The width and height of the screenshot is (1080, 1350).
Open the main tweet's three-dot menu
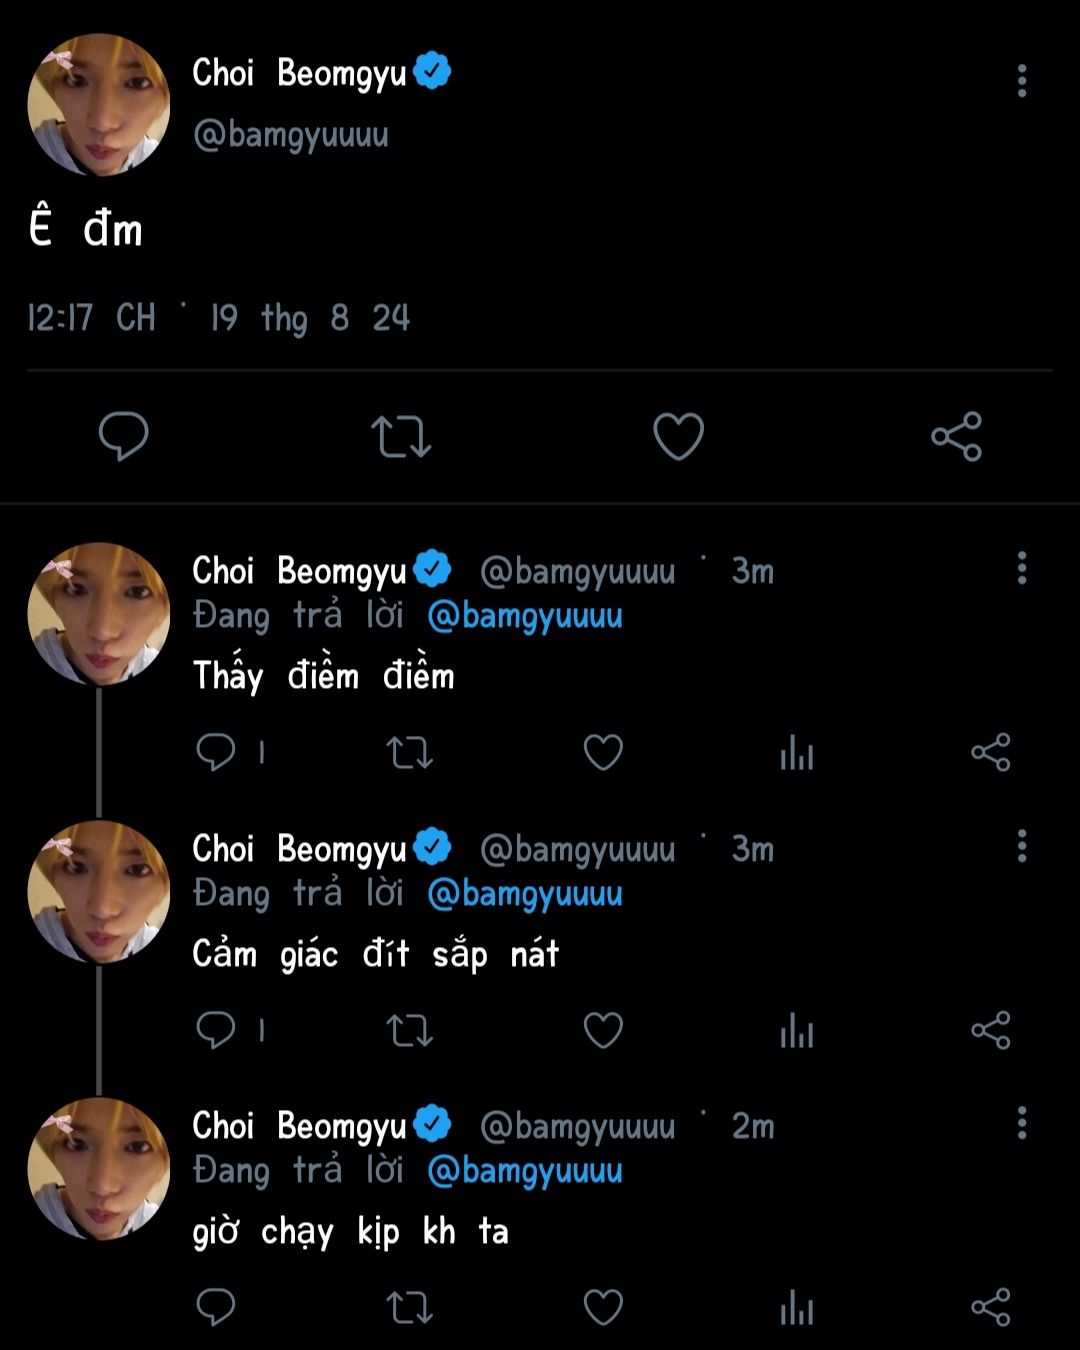click(x=1021, y=81)
